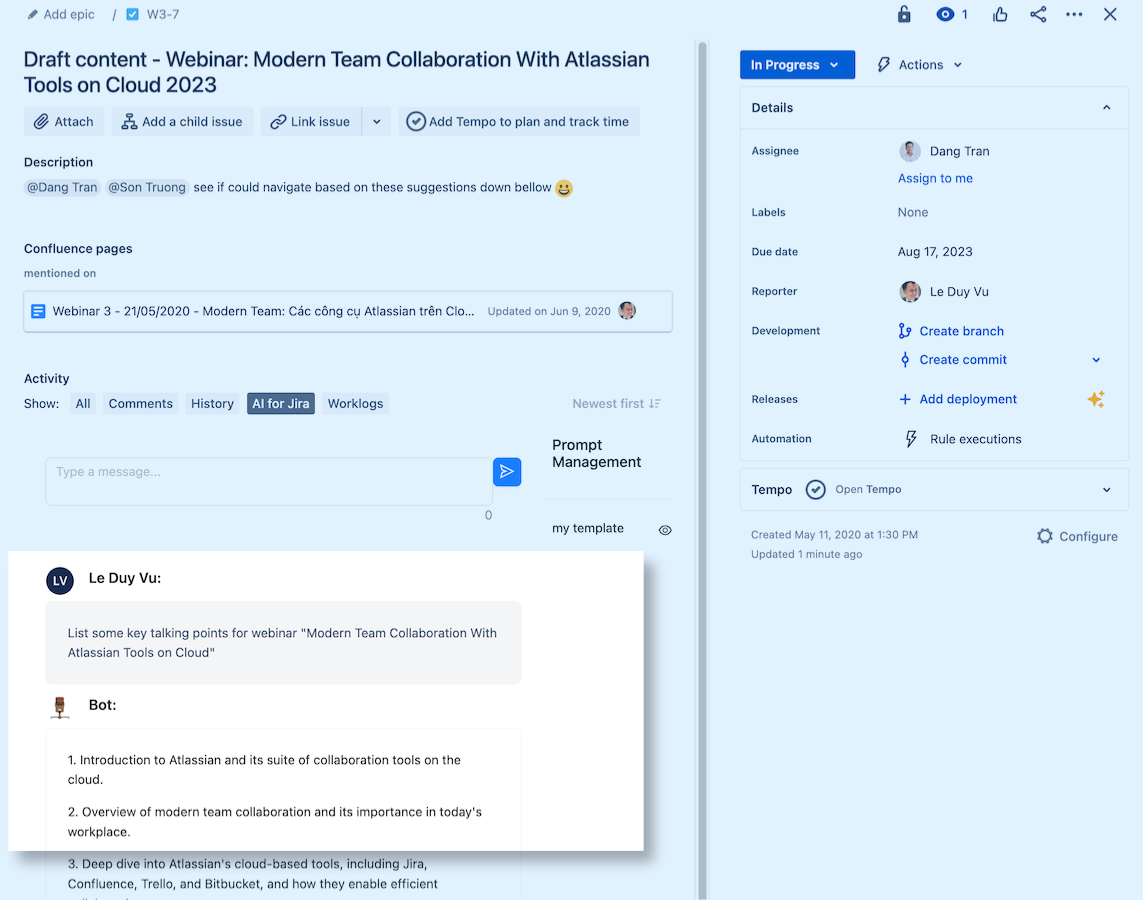Image resolution: width=1143 pixels, height=900 pixels.
Task: Click the my template prompt entry
Action: pos(588,528)
